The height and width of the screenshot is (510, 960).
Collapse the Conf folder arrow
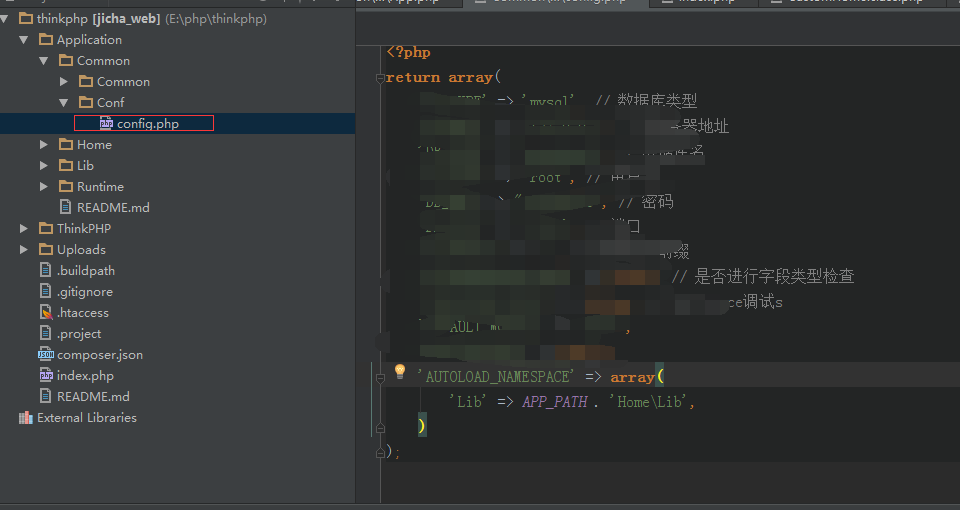click(x=64, y=102)
